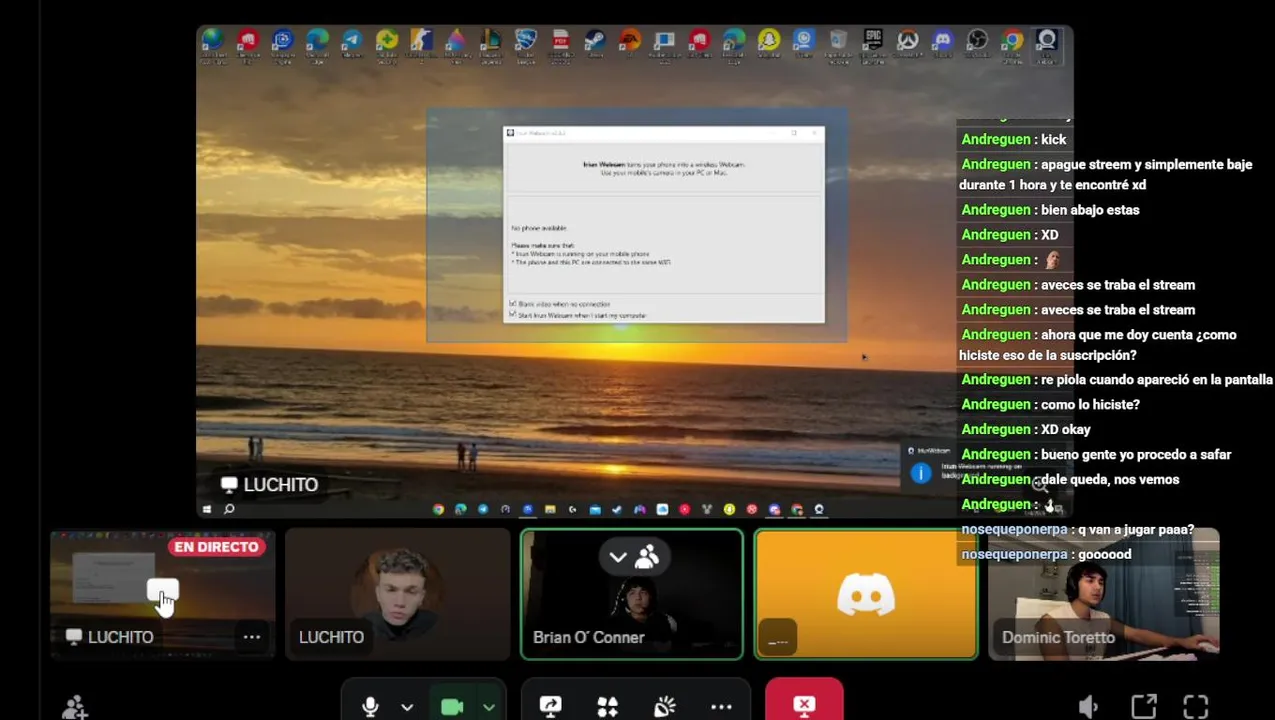The height and width of the screenshot is (720, 1275).
Task: Open more call options ellipsis
Action: pyautogui.click(x=721, y=707)
